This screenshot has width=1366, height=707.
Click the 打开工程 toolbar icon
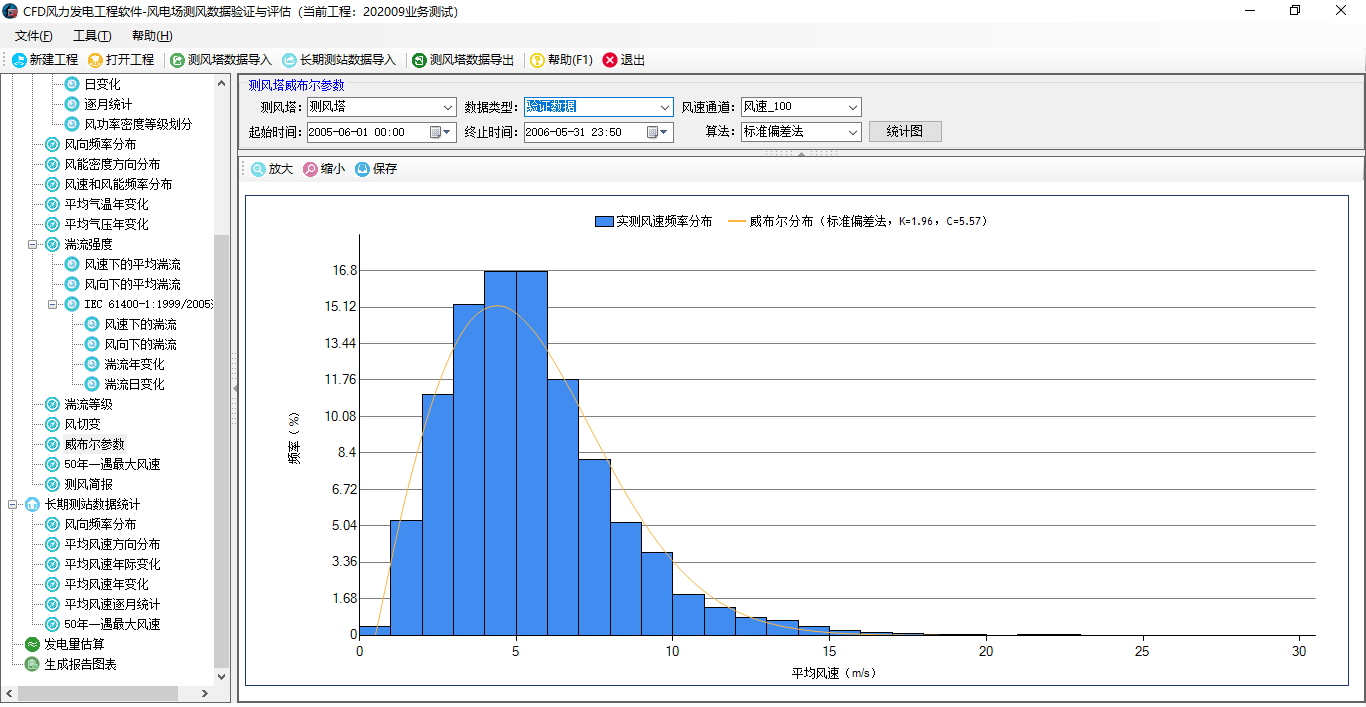(96, 60)
